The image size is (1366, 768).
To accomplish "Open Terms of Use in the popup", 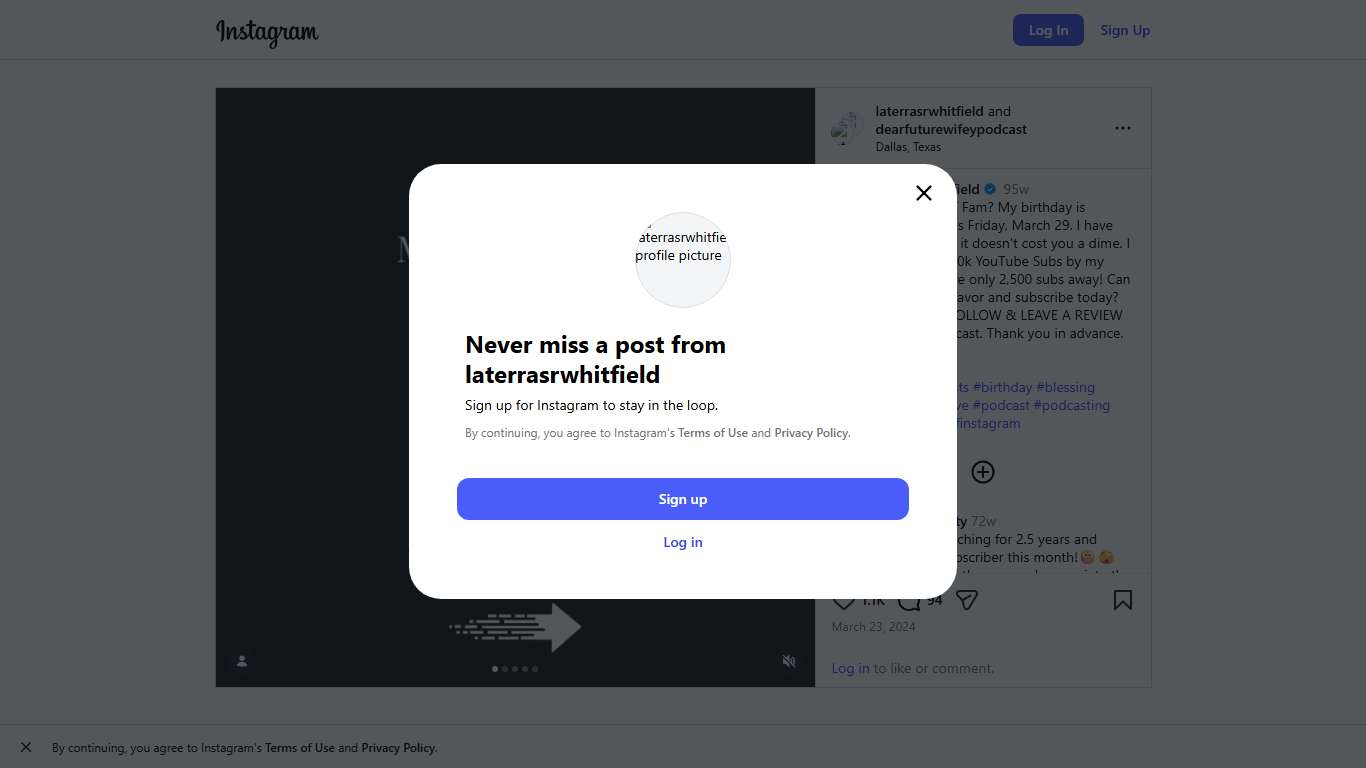I will (713, 433).
